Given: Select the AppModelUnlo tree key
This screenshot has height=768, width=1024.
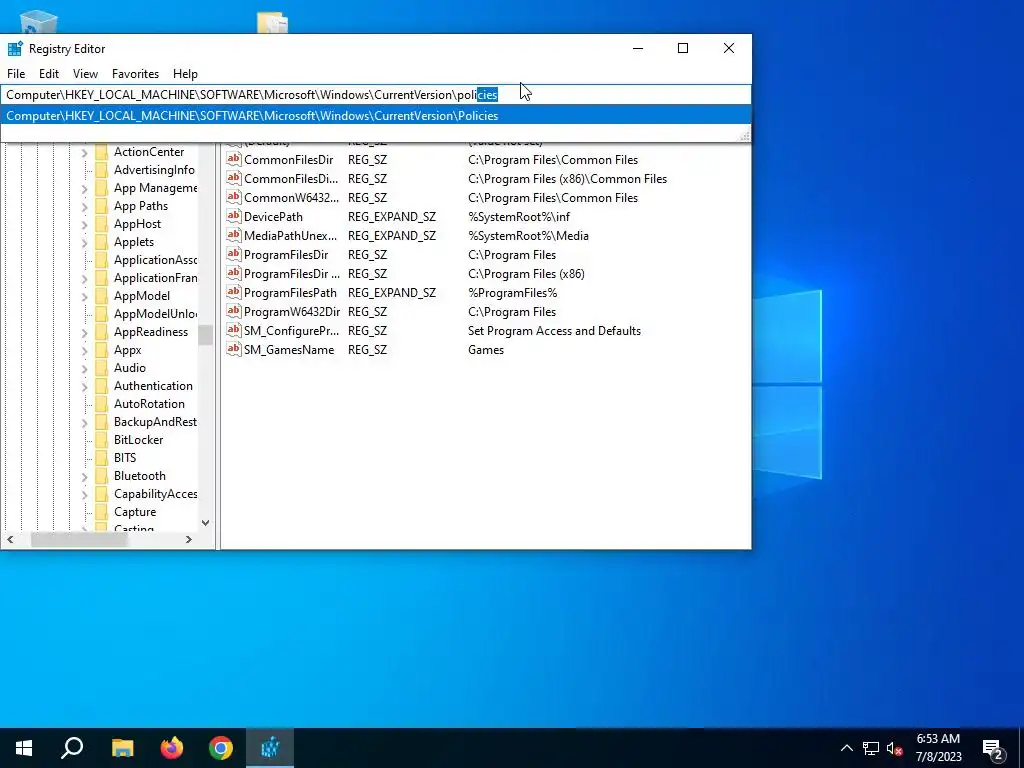Looking at the screenshot, I should pos(155,314).
